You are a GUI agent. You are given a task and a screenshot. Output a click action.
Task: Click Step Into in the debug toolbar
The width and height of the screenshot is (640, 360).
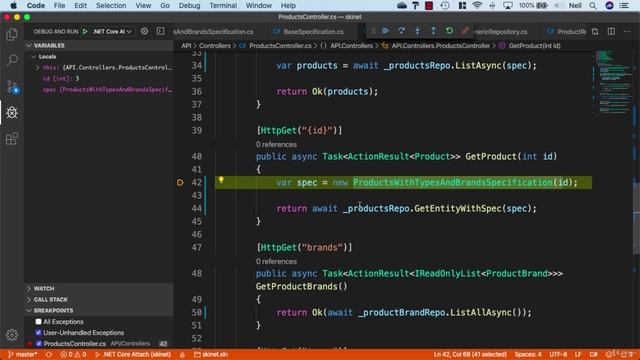[417, 31]
